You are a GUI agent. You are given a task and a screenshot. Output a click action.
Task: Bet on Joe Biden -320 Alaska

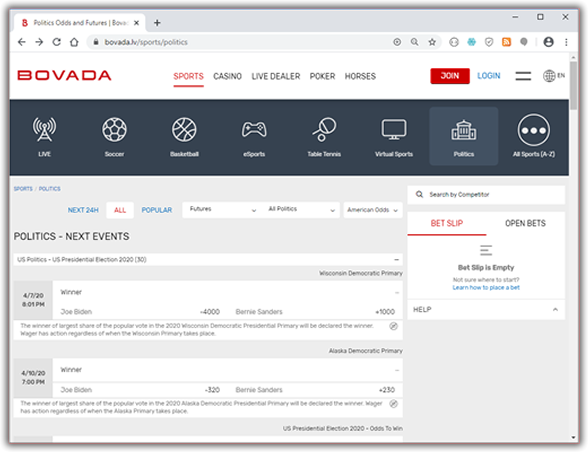(x=140, y=390)
